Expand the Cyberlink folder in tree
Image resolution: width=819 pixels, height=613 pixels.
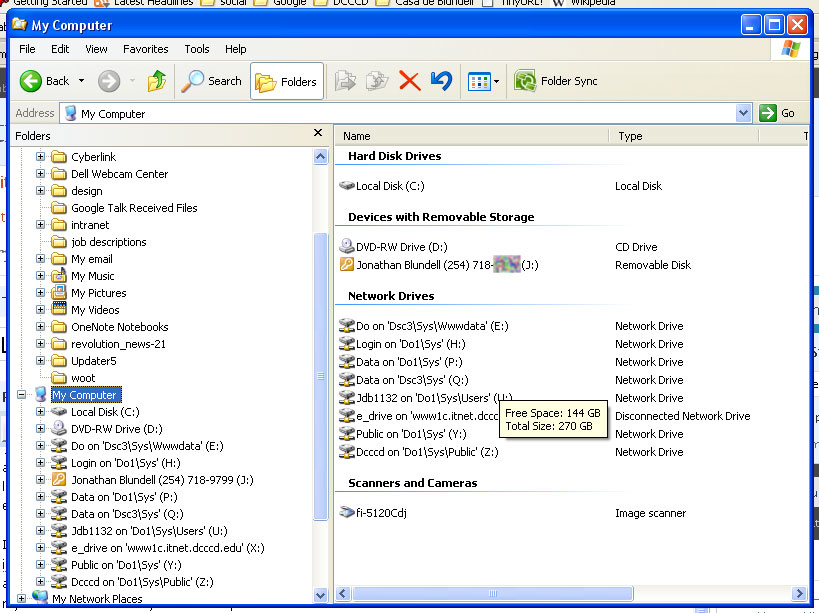(x=41, y=157)
